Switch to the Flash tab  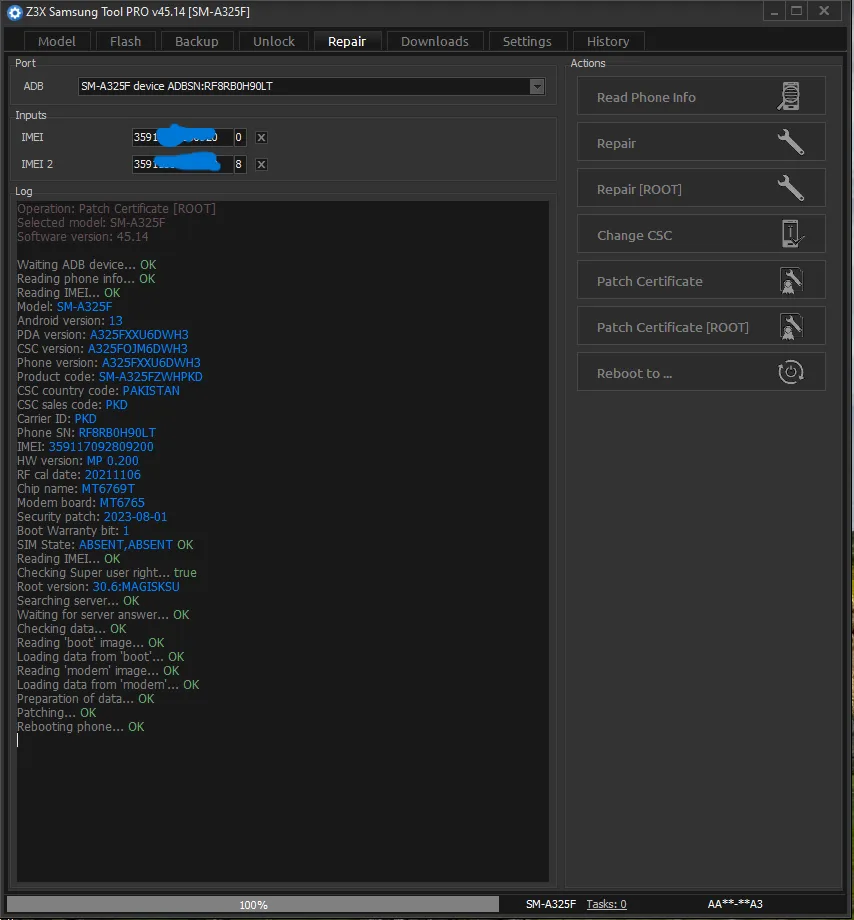pos(126,41)
